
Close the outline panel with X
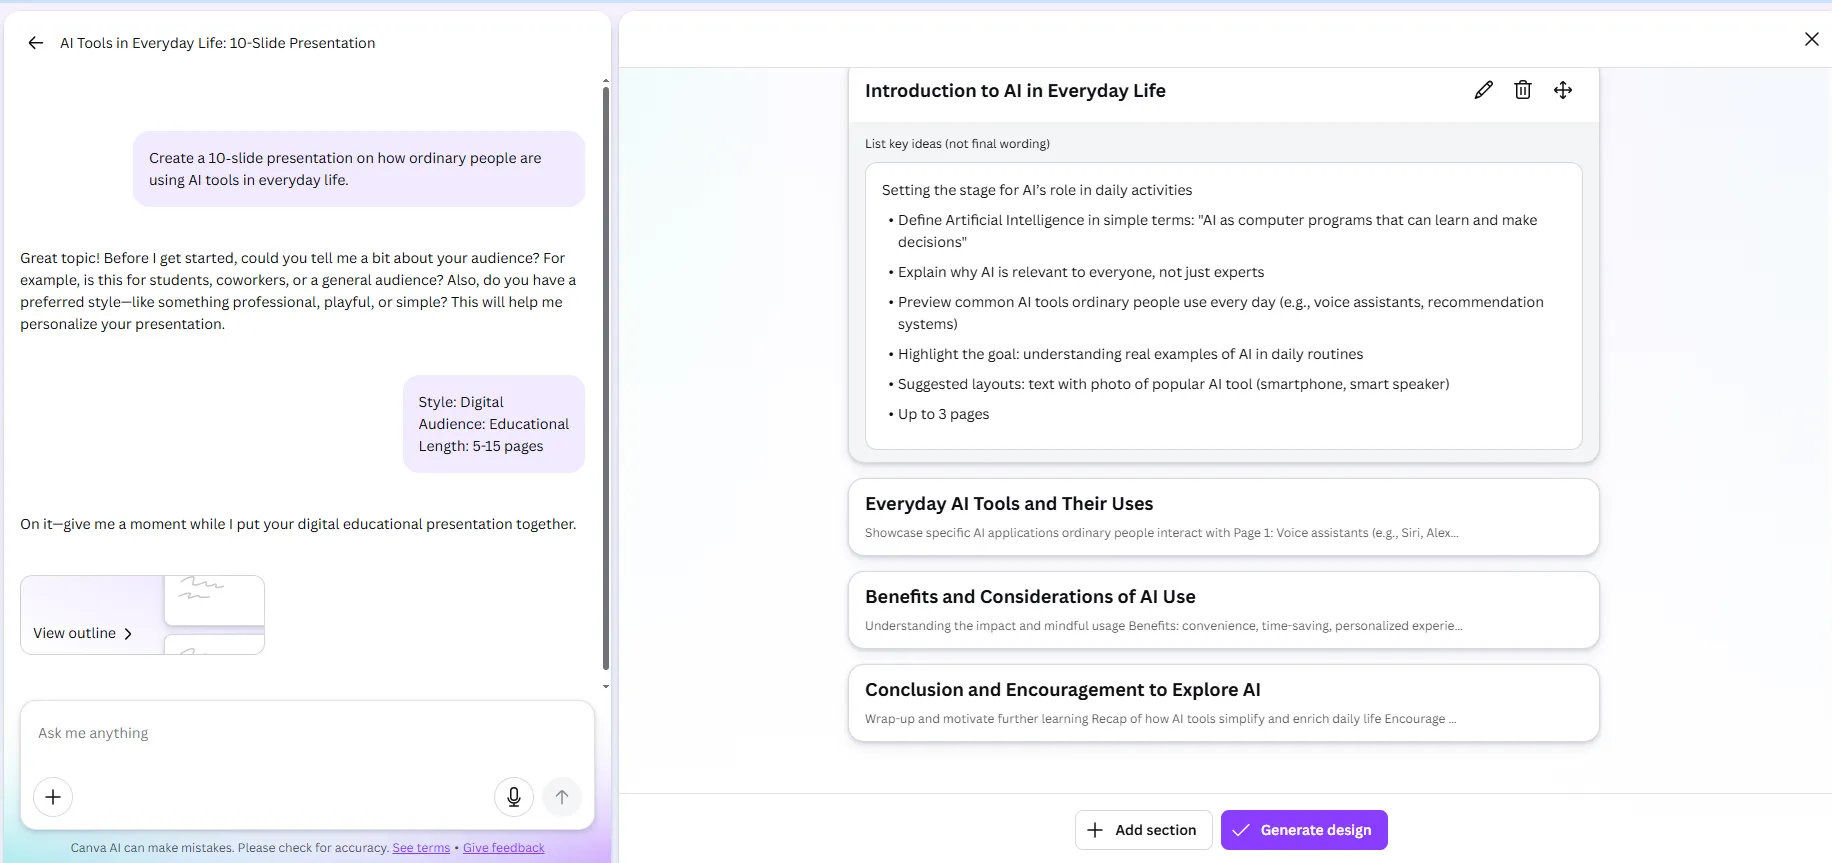pyautogui.click(x=1811, y=39)
